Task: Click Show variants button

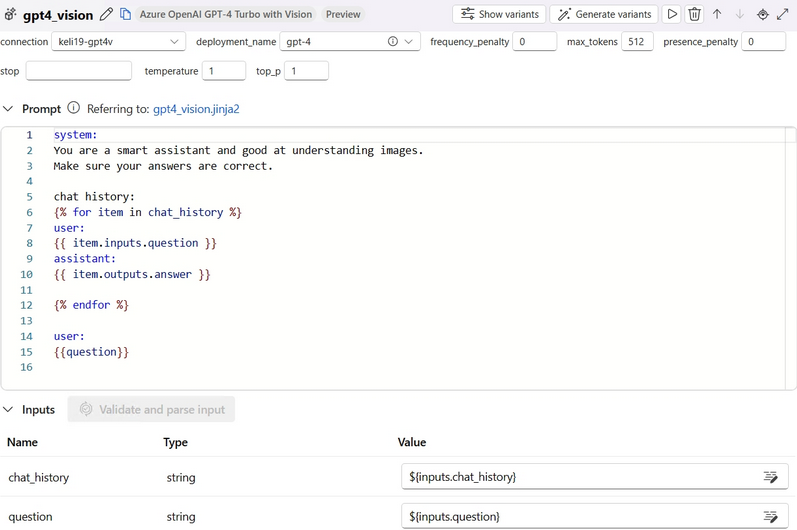Action: point(499,14)
